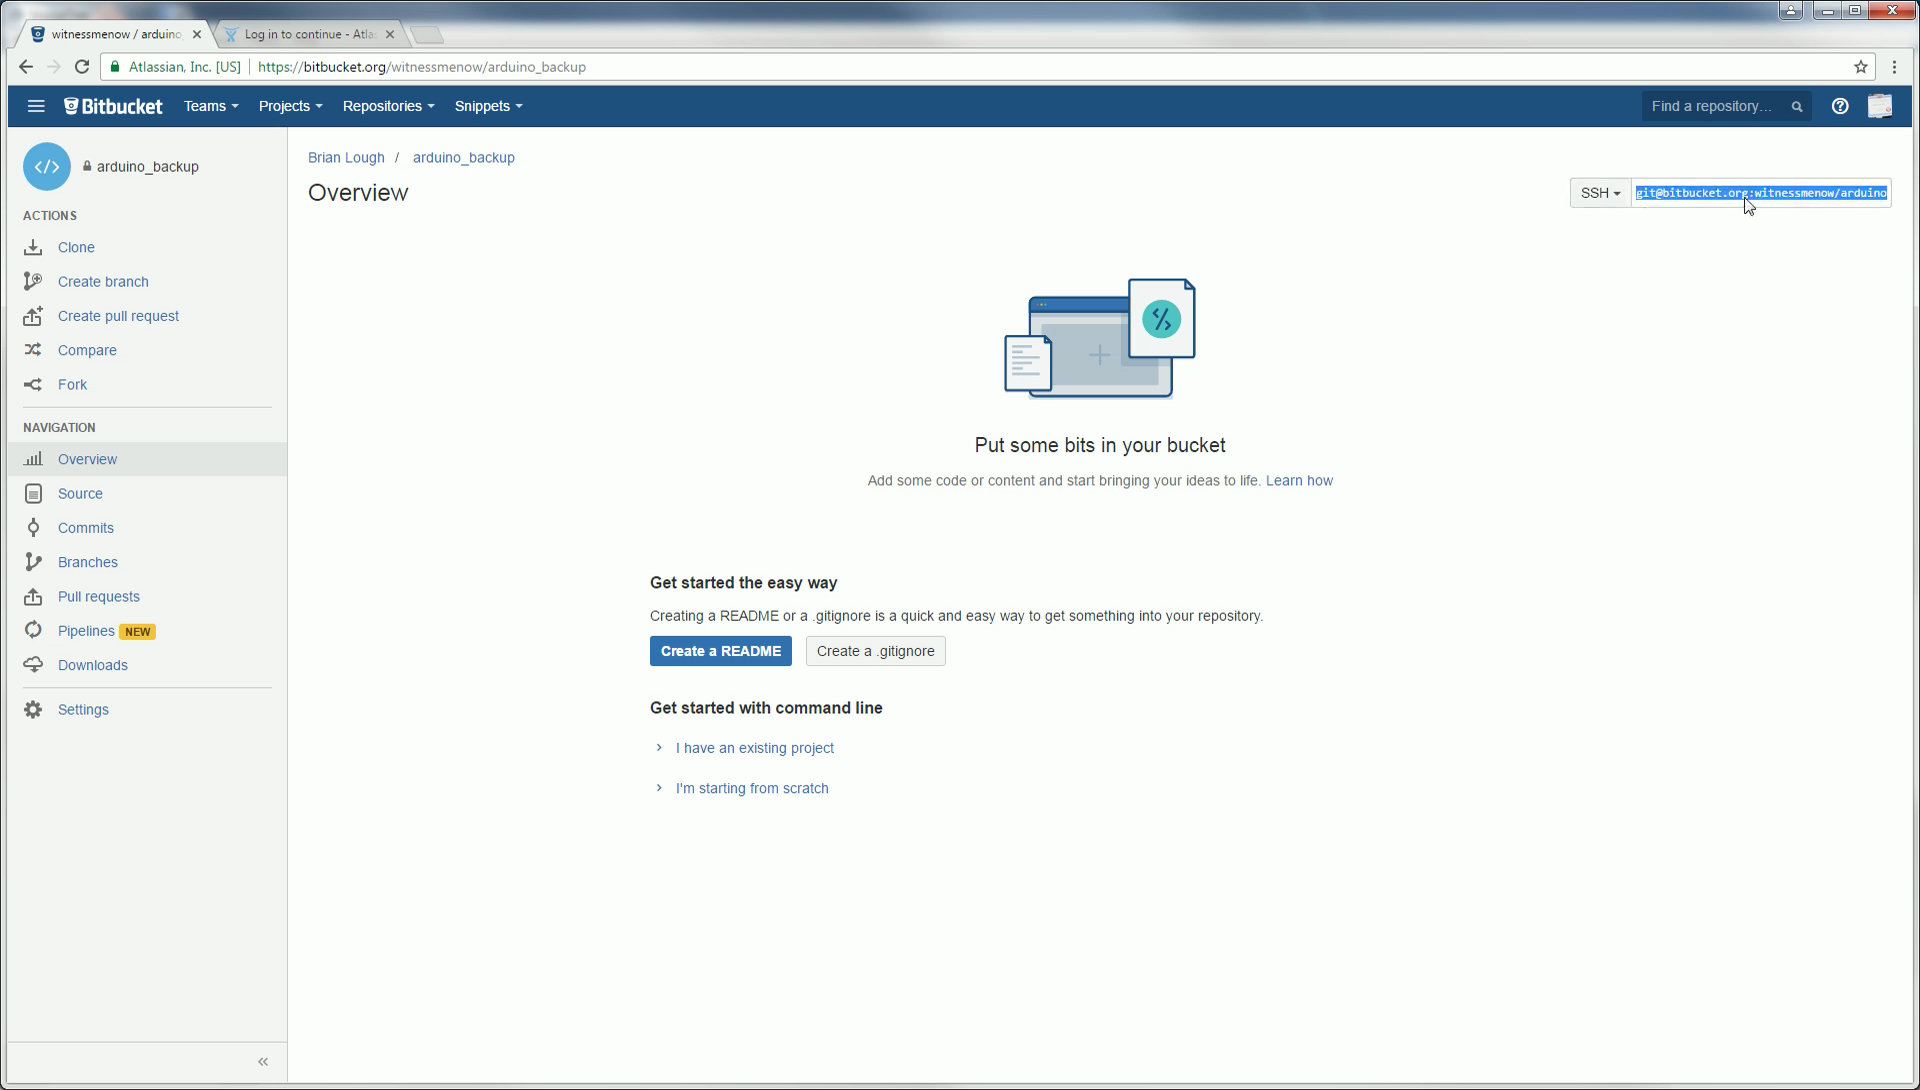
Task: Open the hamburger menu icon
Action: pos(36,106)
